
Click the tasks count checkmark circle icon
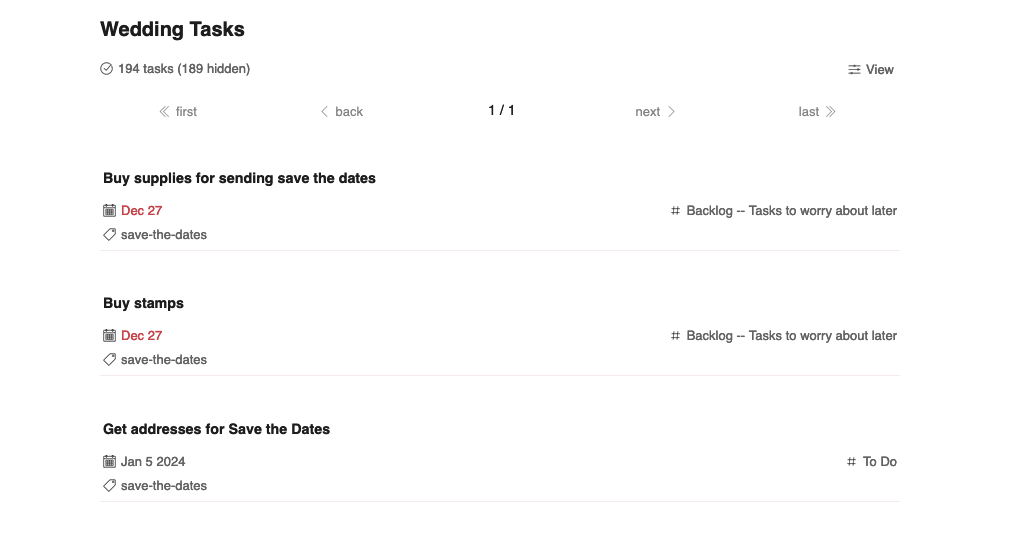click(x=107, y=69)
